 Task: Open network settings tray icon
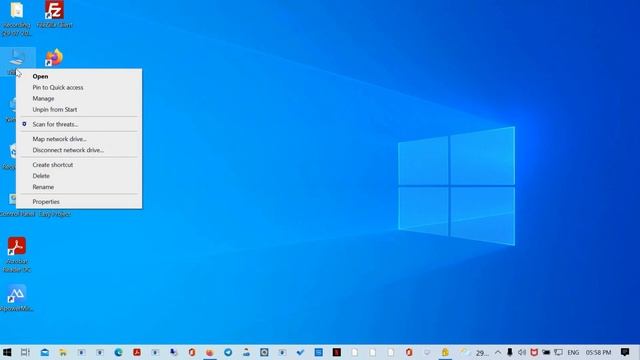coord(558,352)
